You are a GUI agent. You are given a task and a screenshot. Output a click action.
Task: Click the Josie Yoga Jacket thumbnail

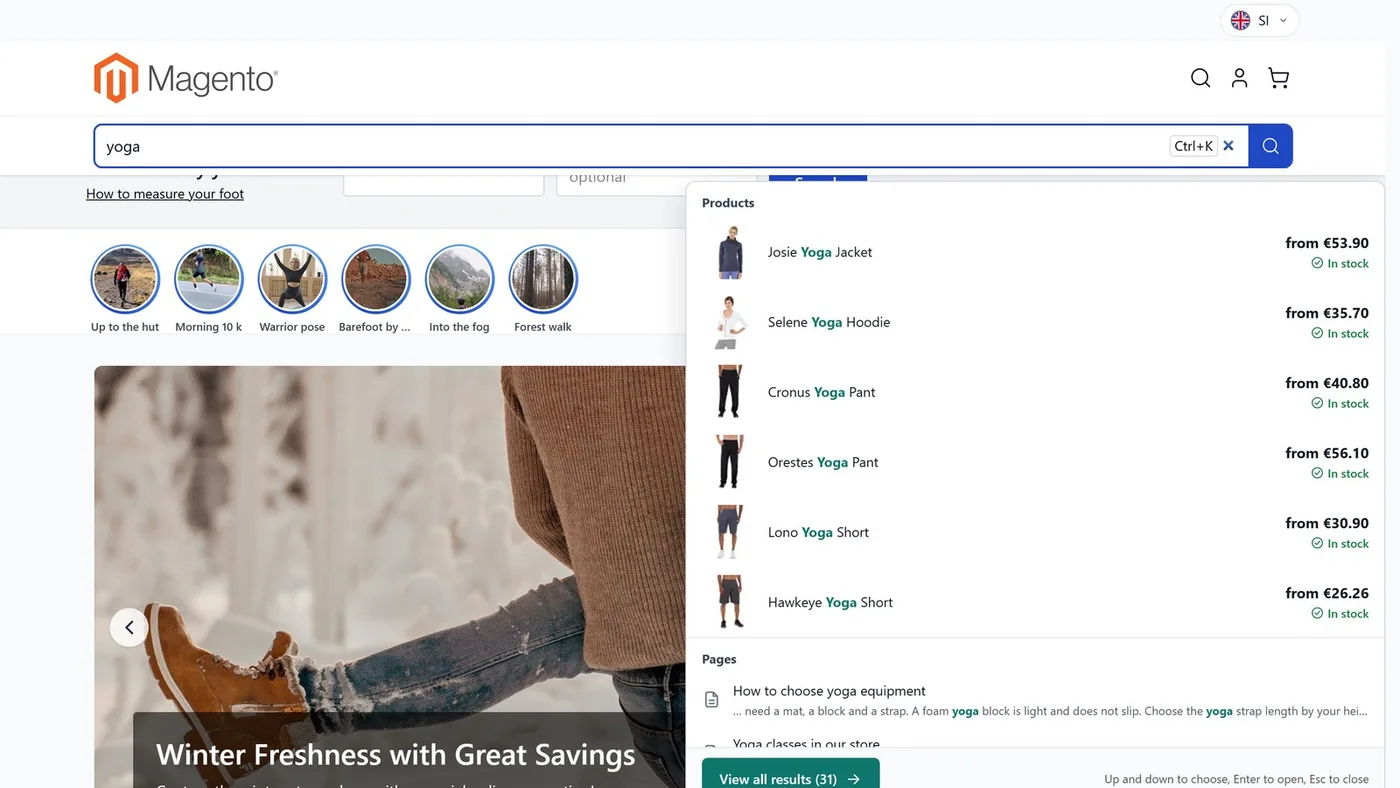pos(730,252)
